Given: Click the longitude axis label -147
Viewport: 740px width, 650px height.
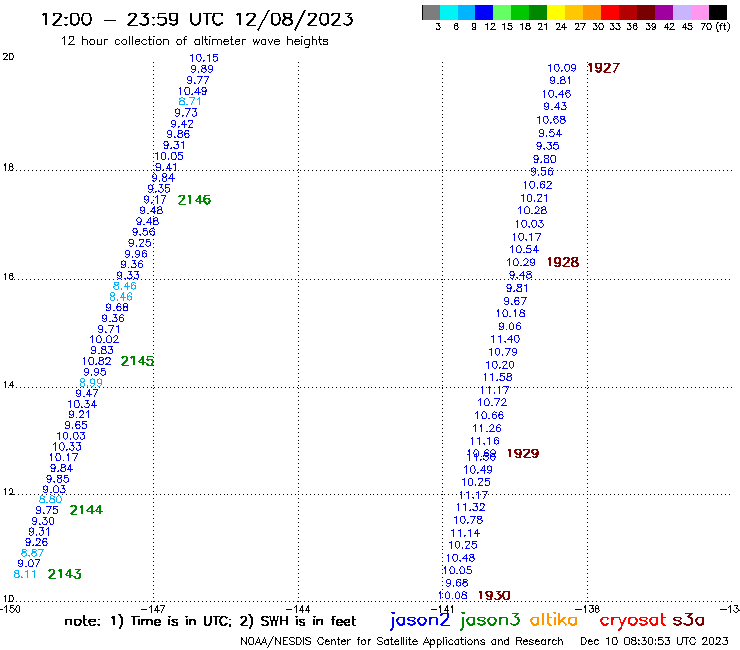Looking at the screenshot, I should 153,609.
